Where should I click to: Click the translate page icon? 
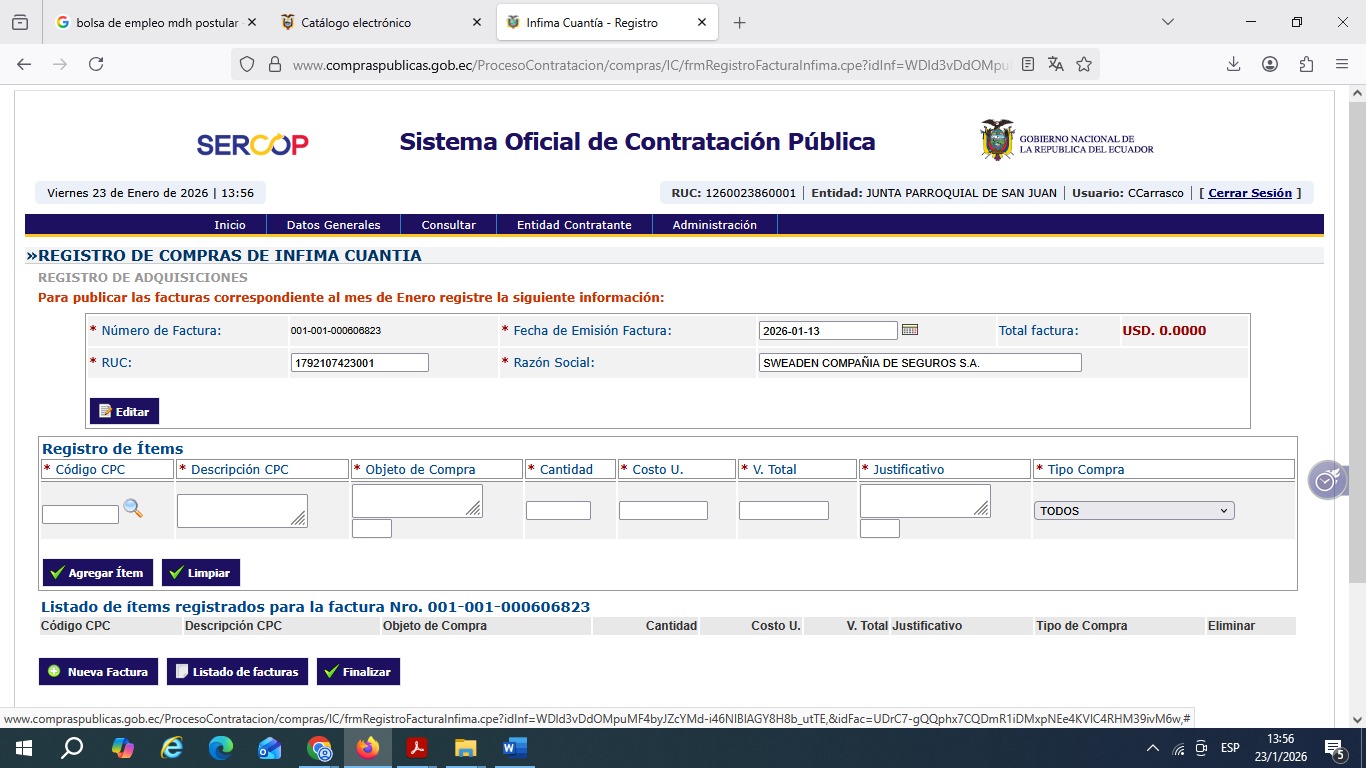coord(1056,64)
